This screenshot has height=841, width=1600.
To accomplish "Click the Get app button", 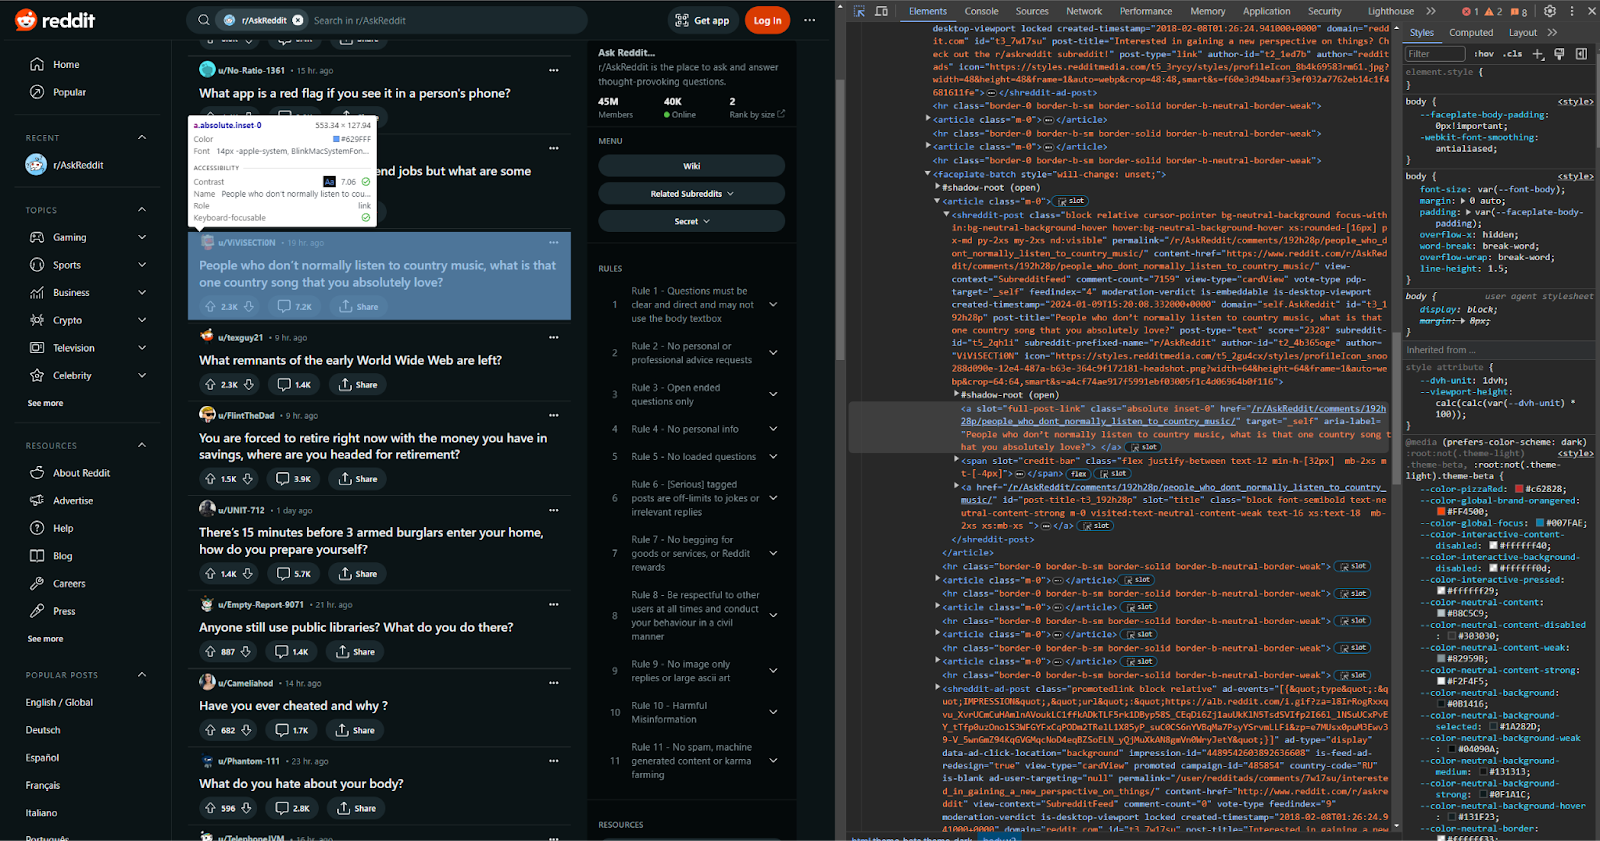I will click(x=702, y=20).
